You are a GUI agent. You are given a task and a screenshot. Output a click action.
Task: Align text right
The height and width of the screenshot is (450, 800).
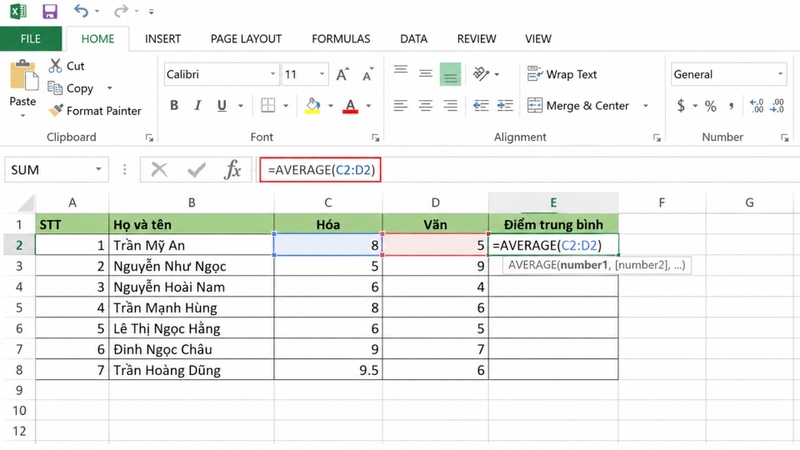(450, 106)
